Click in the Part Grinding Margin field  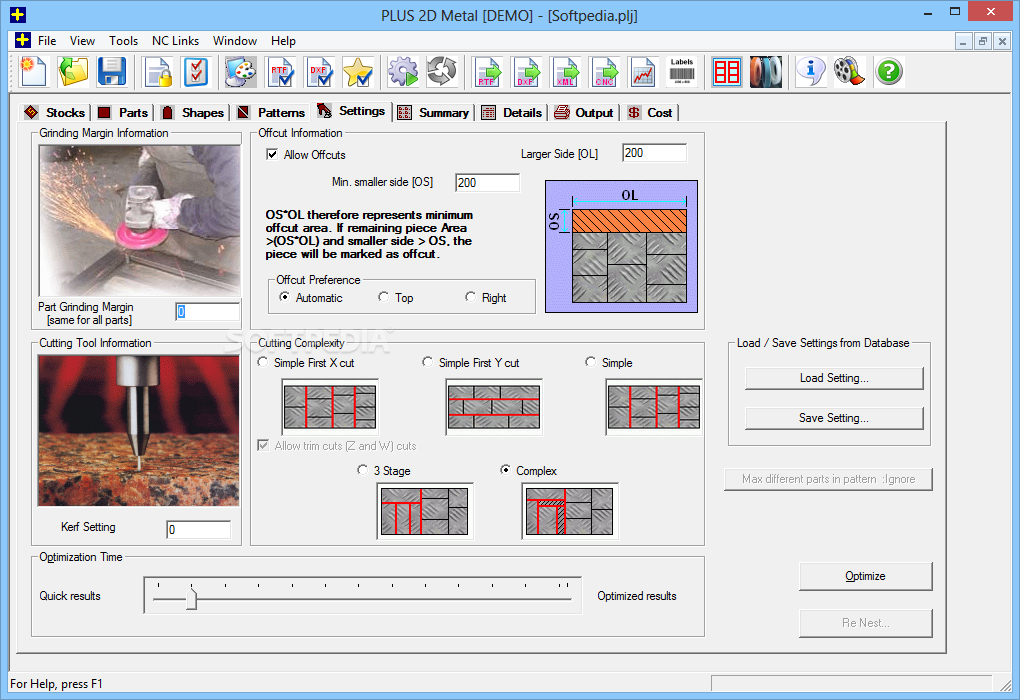[x=208, y=312]
